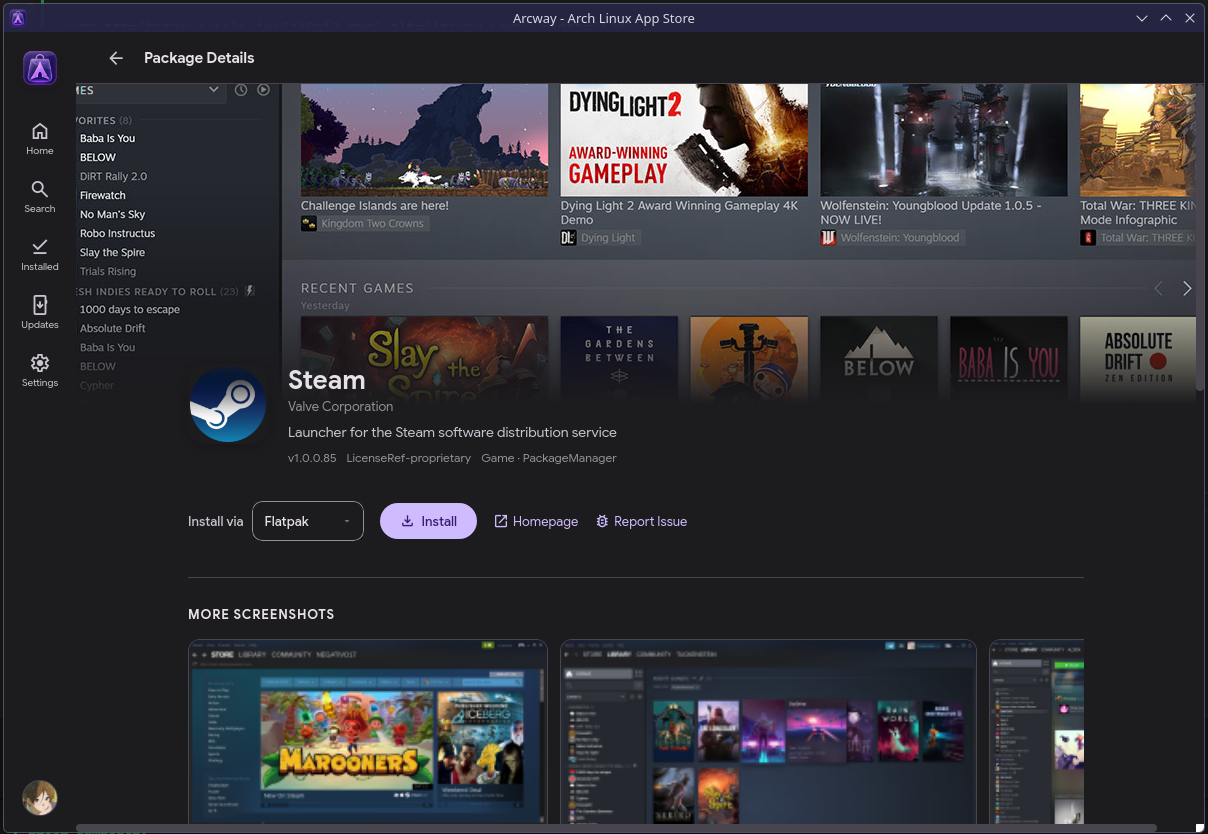Click 'Firewatch' in the banner game list
The height and width of the screenshot is (834, 1208).
[x=103, y=195]
